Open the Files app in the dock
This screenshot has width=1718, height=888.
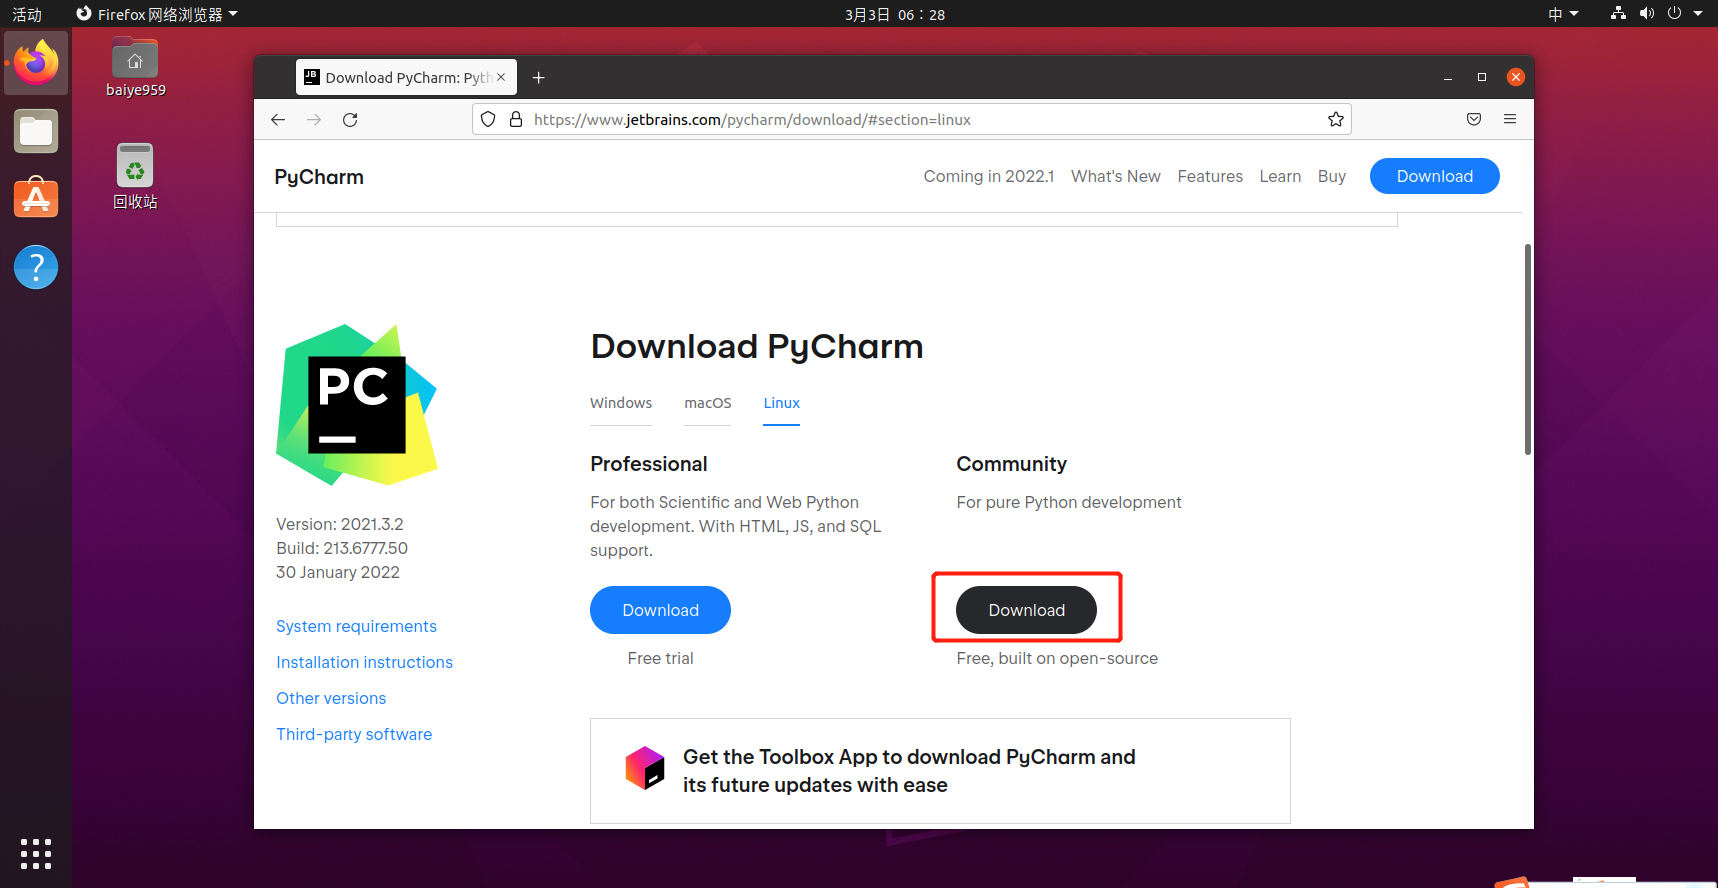(x=36, y=131)
